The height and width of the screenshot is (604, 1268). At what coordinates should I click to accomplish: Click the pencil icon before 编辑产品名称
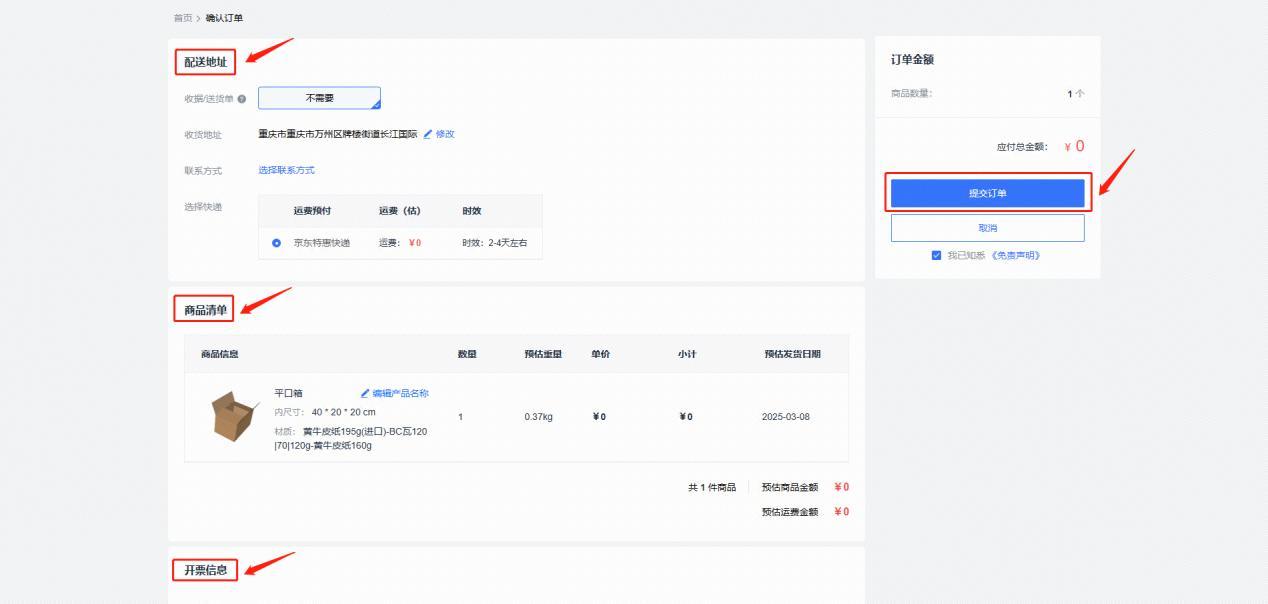[x=365, y=394]
